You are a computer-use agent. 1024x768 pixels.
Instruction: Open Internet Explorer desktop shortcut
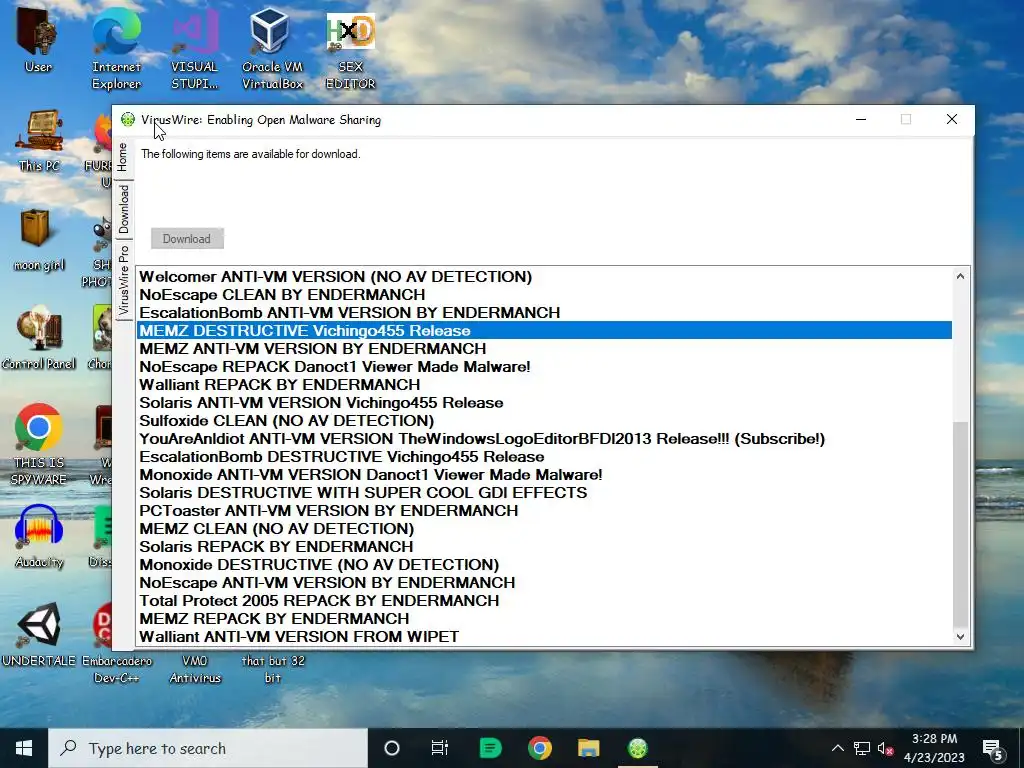[116, 49]
